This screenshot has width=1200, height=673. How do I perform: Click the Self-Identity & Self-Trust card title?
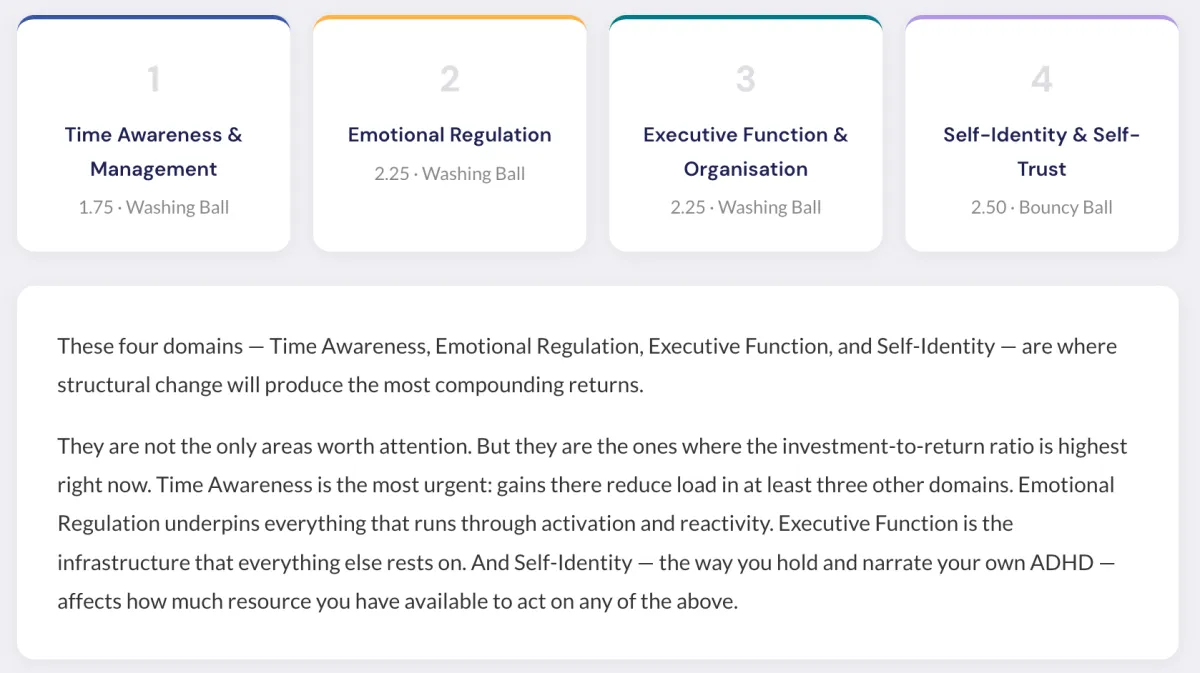click(x=1041, y=152)
